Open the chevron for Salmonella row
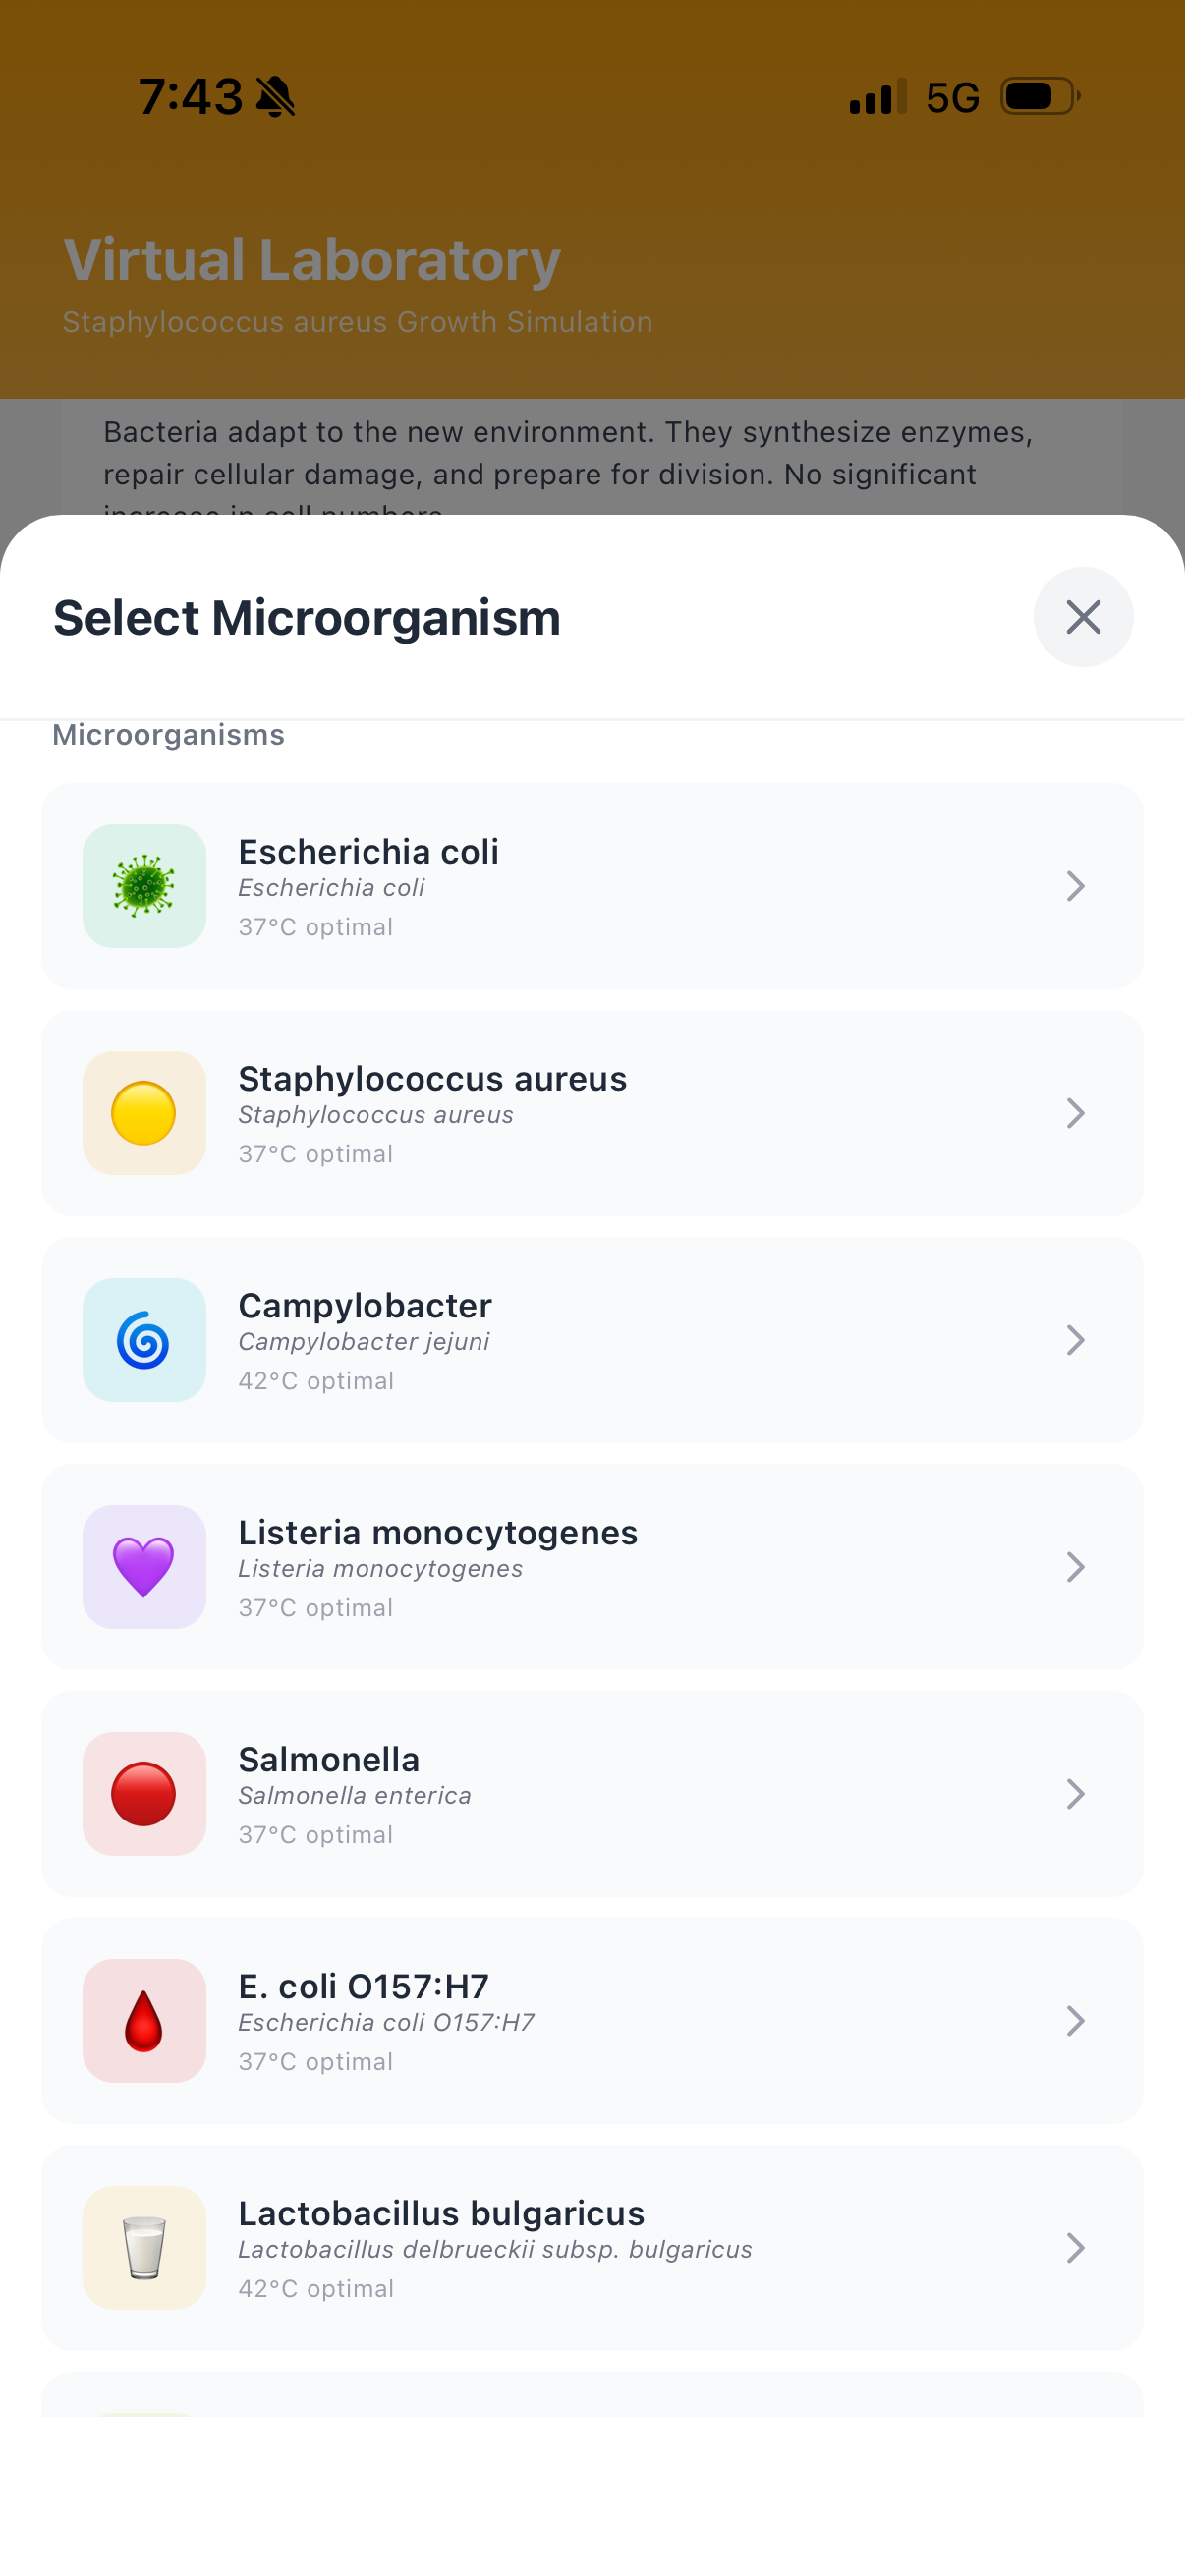 [x=1075, y=1794]
